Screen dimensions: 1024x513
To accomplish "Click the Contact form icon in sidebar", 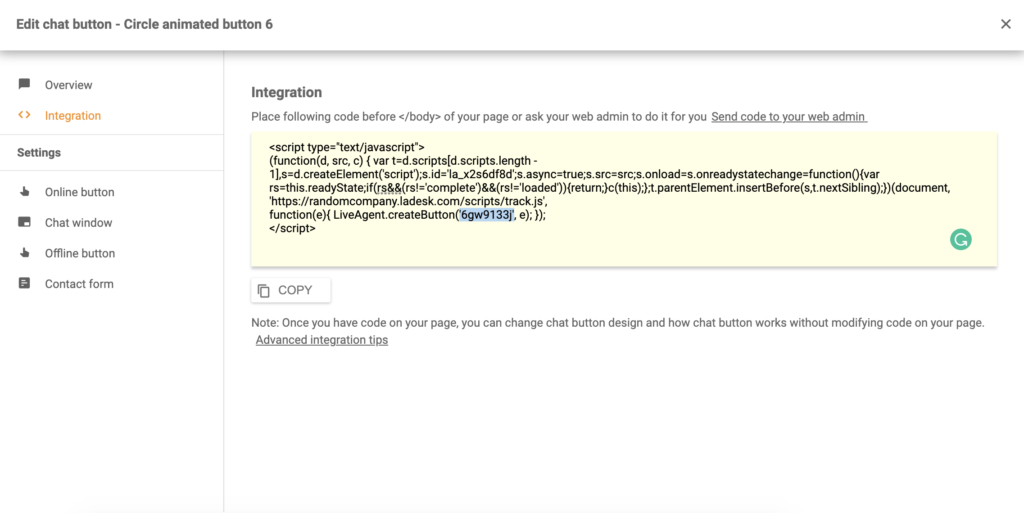I will click(24, 283).
